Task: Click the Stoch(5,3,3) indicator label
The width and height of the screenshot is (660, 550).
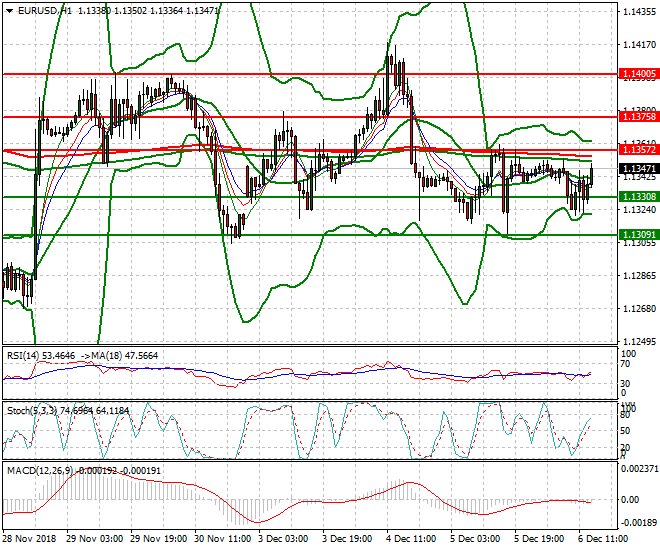Action: click(x=30, y=410)
